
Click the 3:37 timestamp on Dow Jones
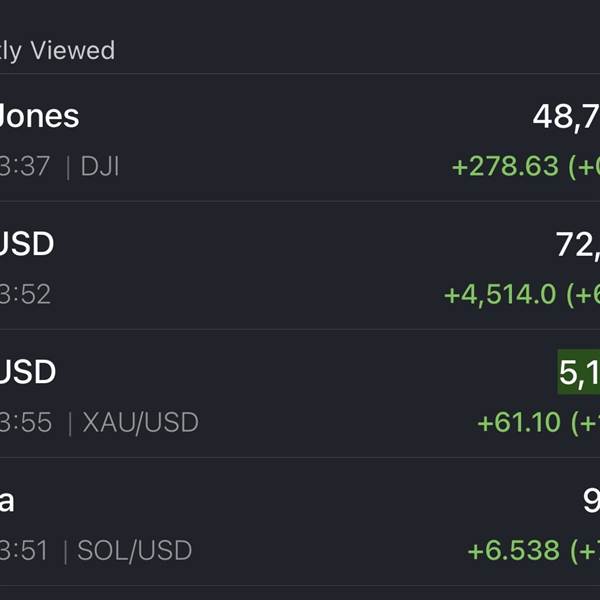coord(25,166)
